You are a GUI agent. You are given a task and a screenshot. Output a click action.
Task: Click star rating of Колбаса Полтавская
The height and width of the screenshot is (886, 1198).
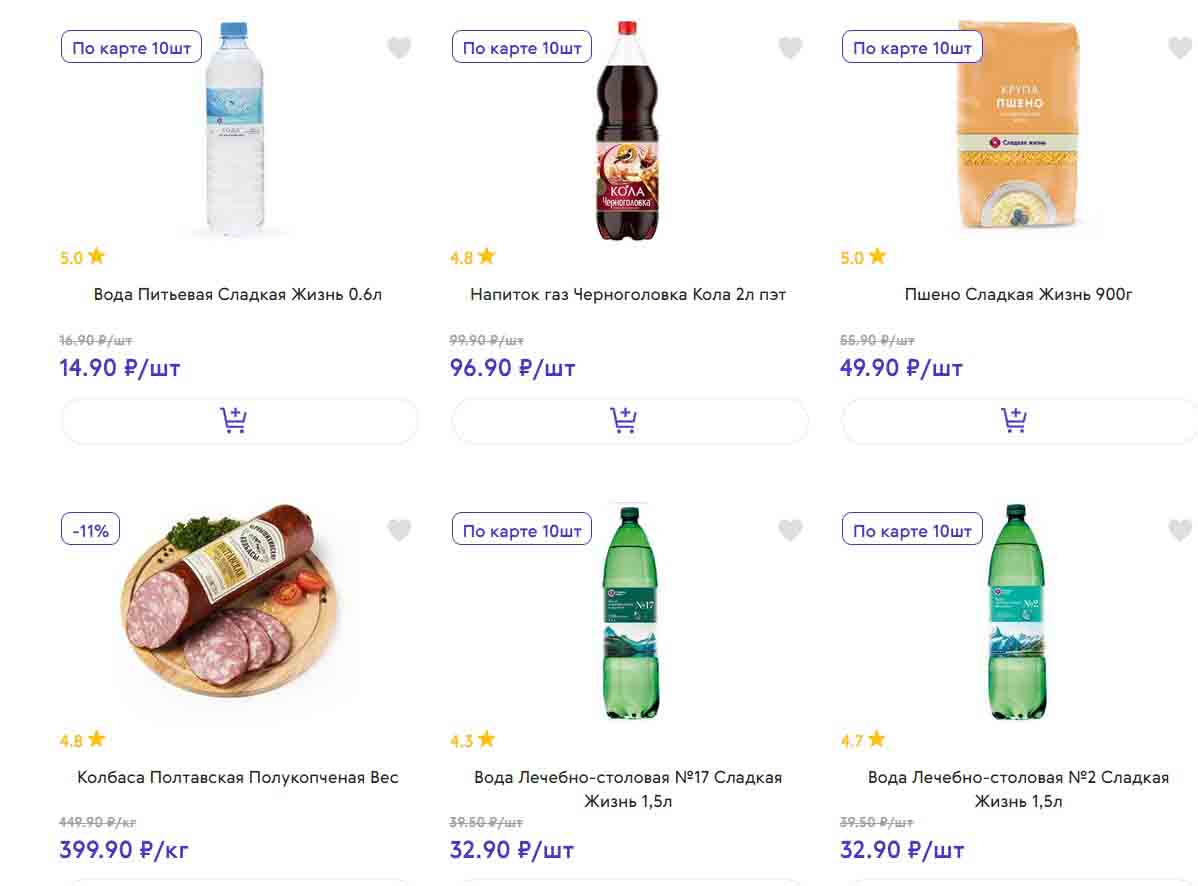coord(82,741)
